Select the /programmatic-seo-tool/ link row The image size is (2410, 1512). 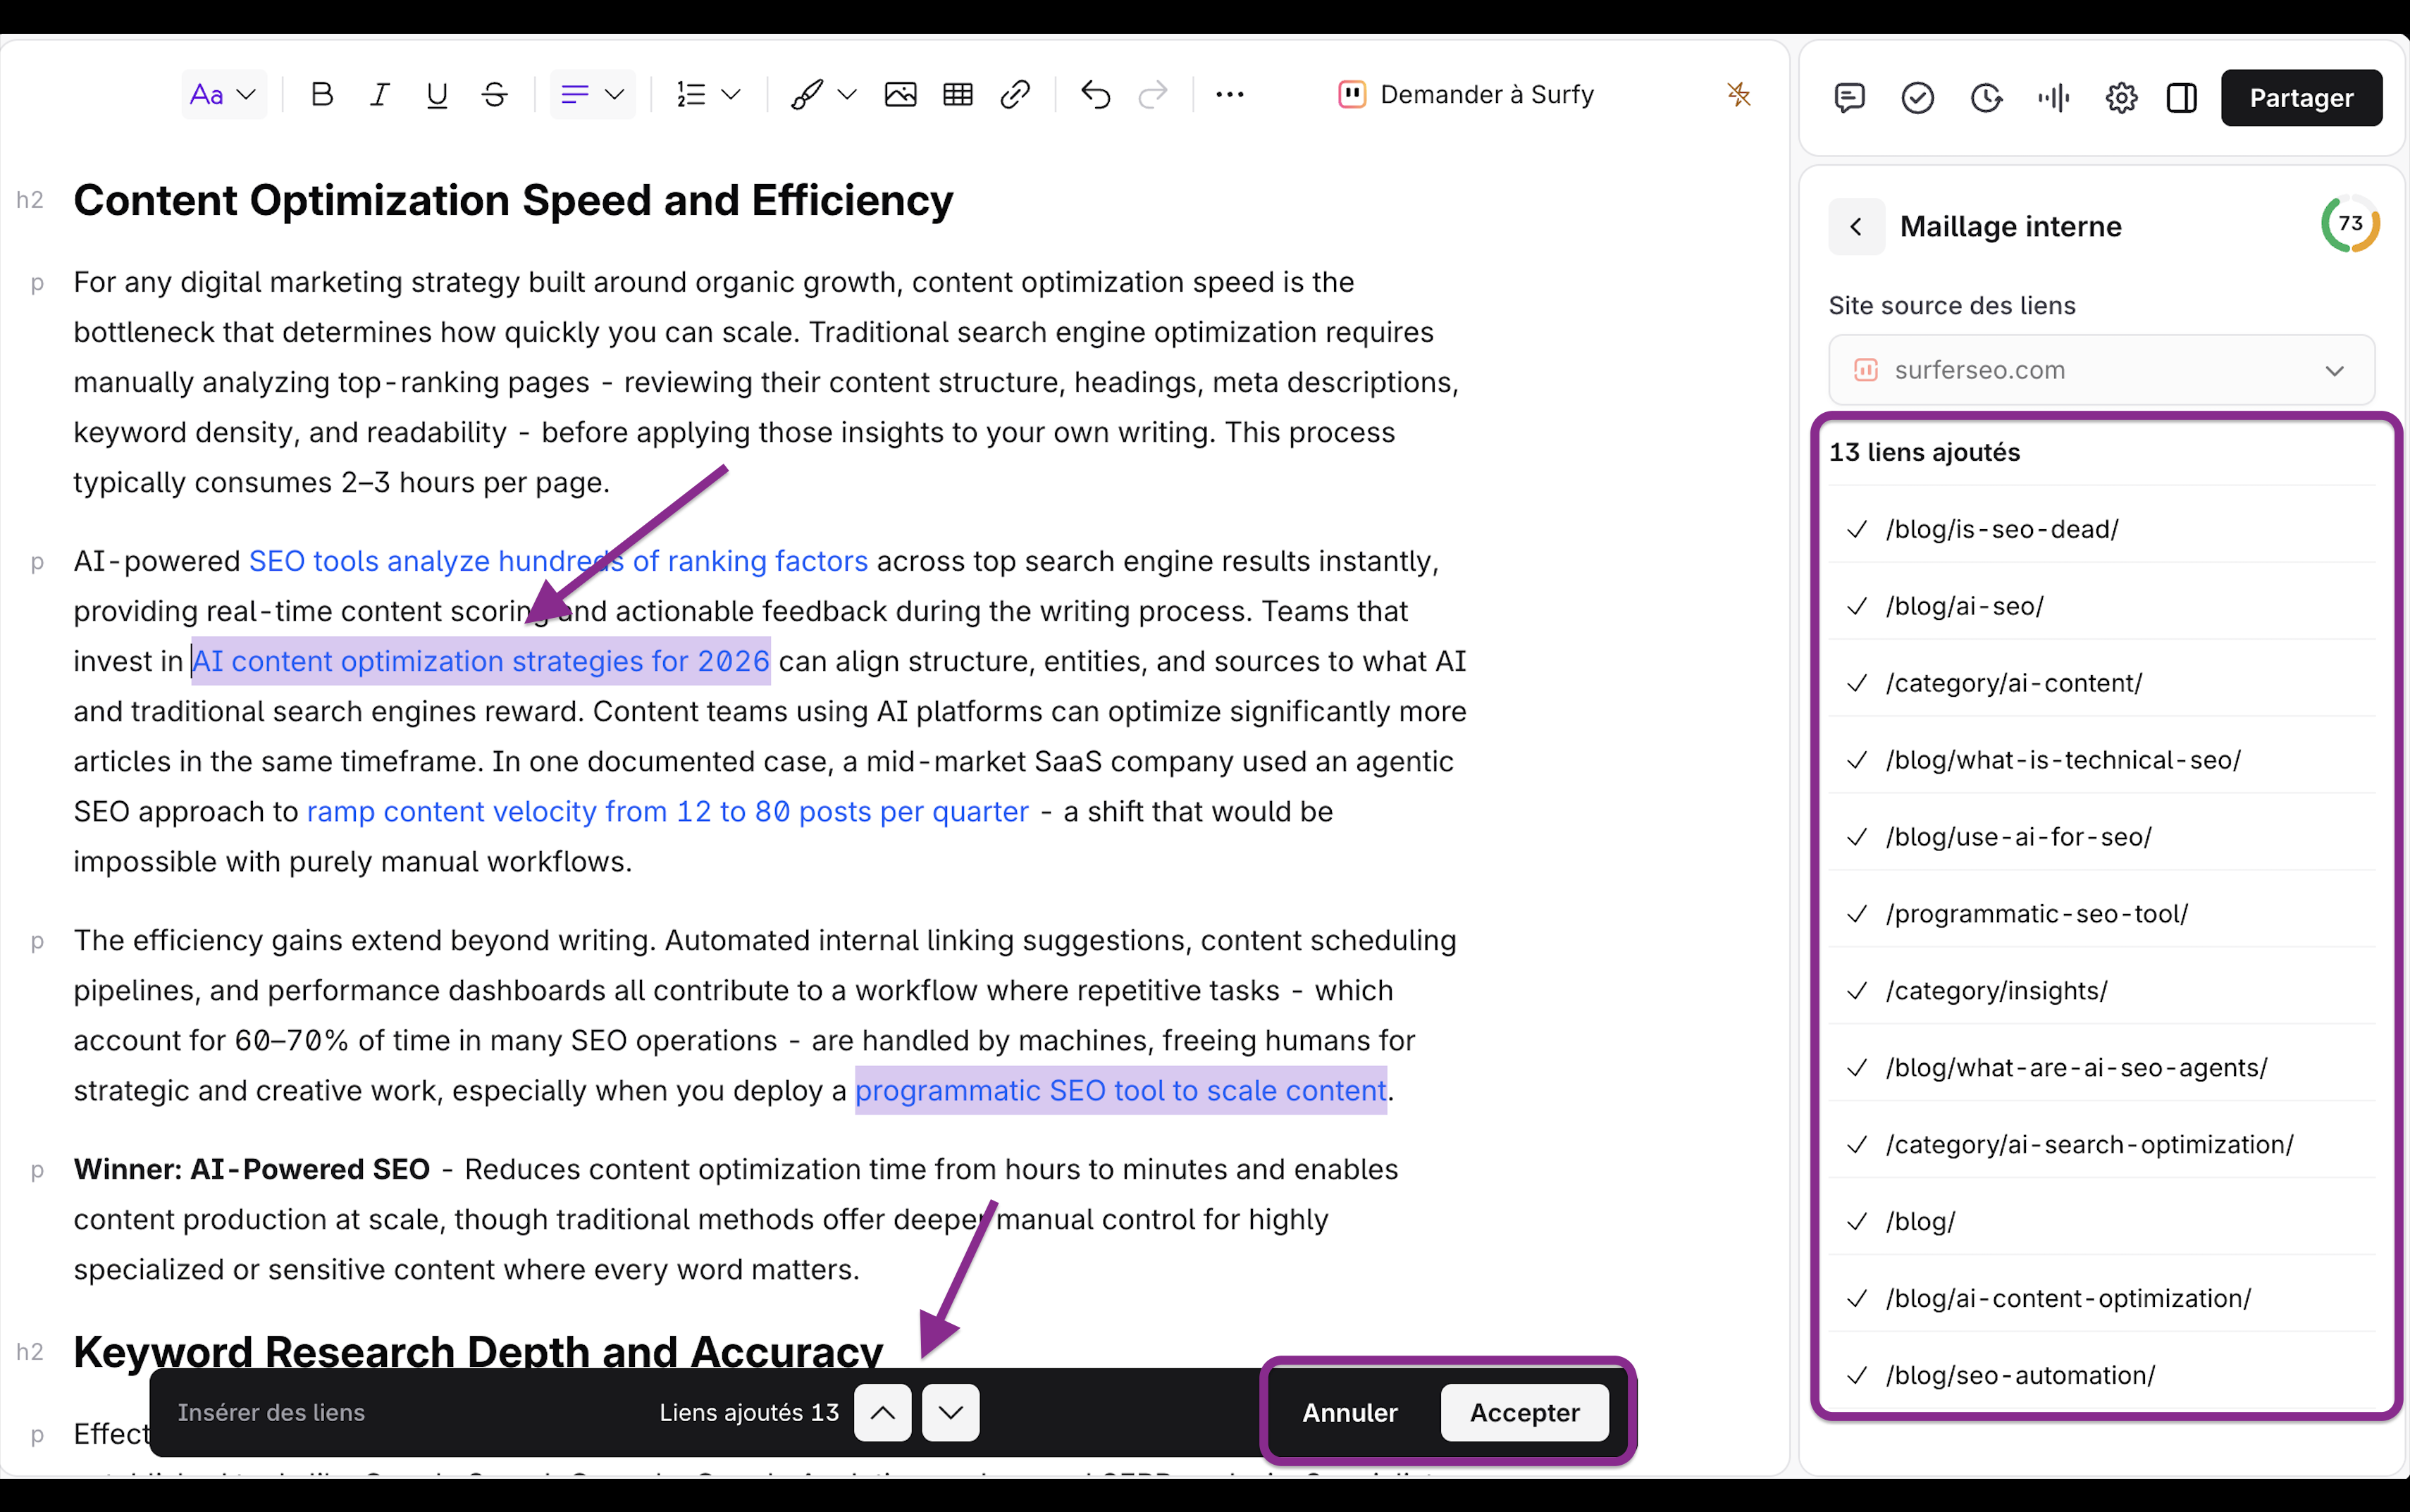[x=2101, y=914]
